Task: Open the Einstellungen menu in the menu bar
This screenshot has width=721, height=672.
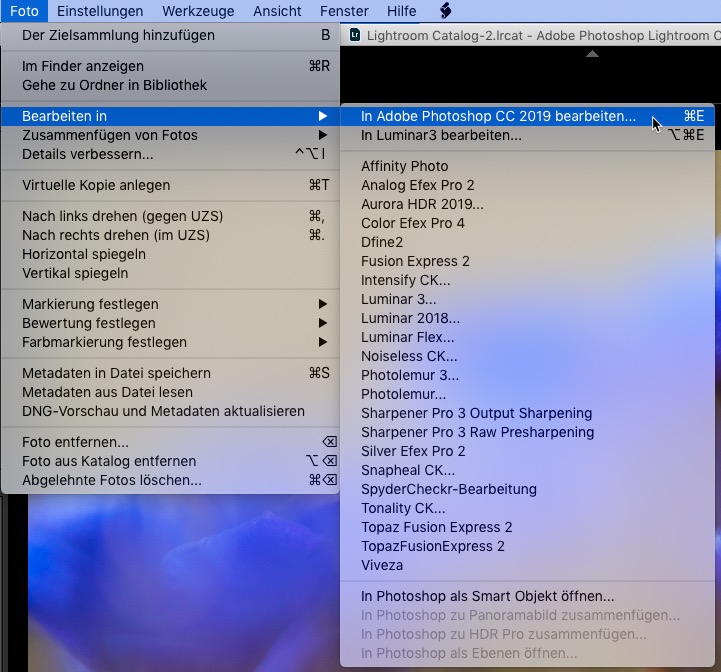Action: (x=99, y=11)
